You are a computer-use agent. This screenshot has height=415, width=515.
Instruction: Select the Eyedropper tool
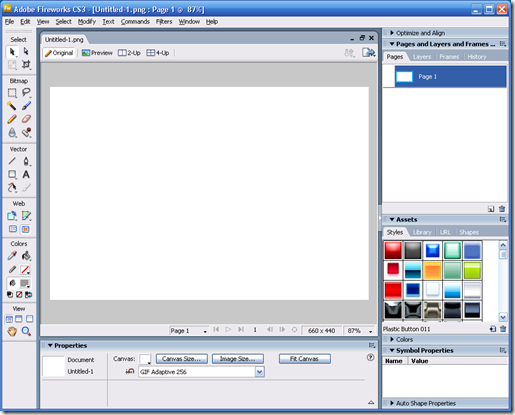pyautogui.click(x=12, y=256)
